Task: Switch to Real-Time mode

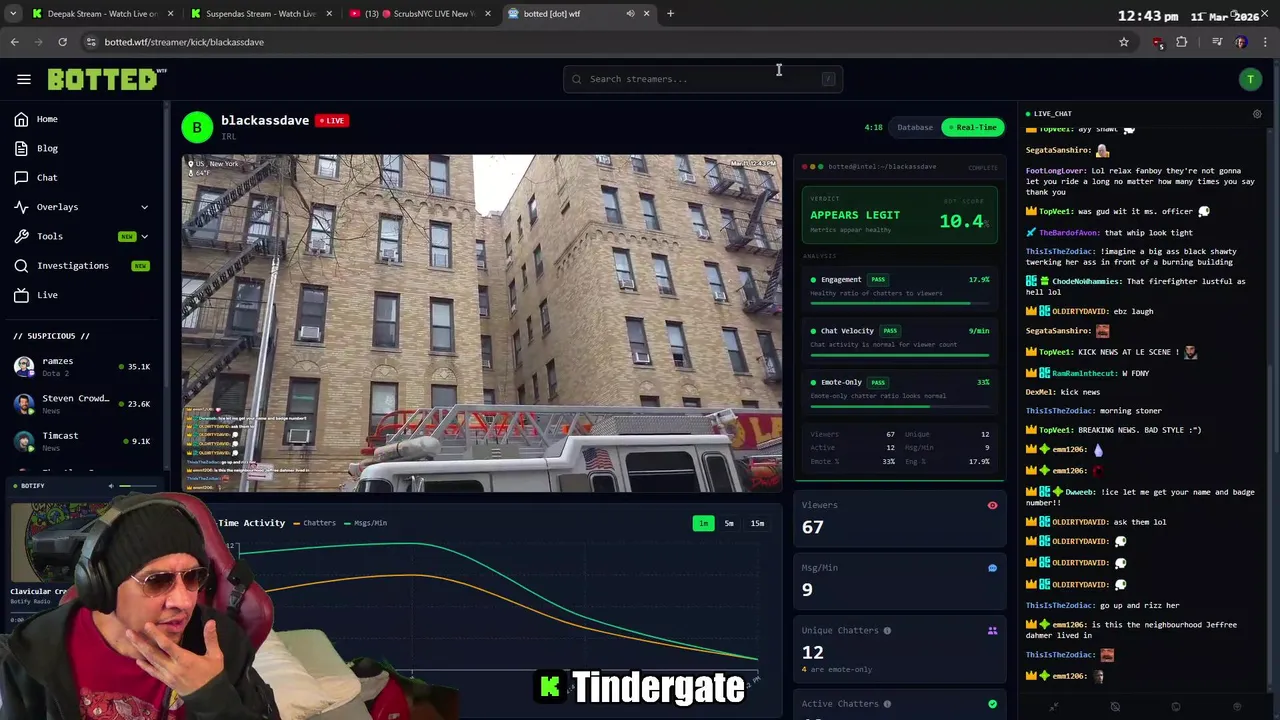Action: click(x=973, y=128)
